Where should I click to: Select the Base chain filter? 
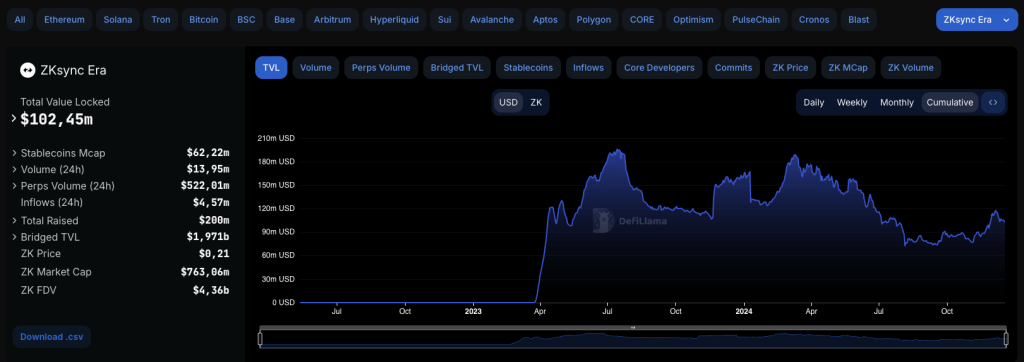[x=284, y=20]
